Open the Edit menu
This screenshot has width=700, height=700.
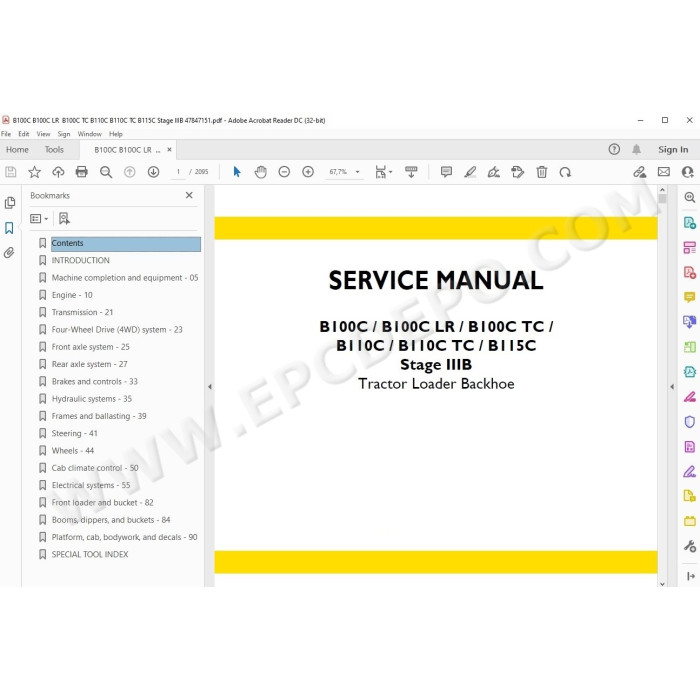click(24, 134)
